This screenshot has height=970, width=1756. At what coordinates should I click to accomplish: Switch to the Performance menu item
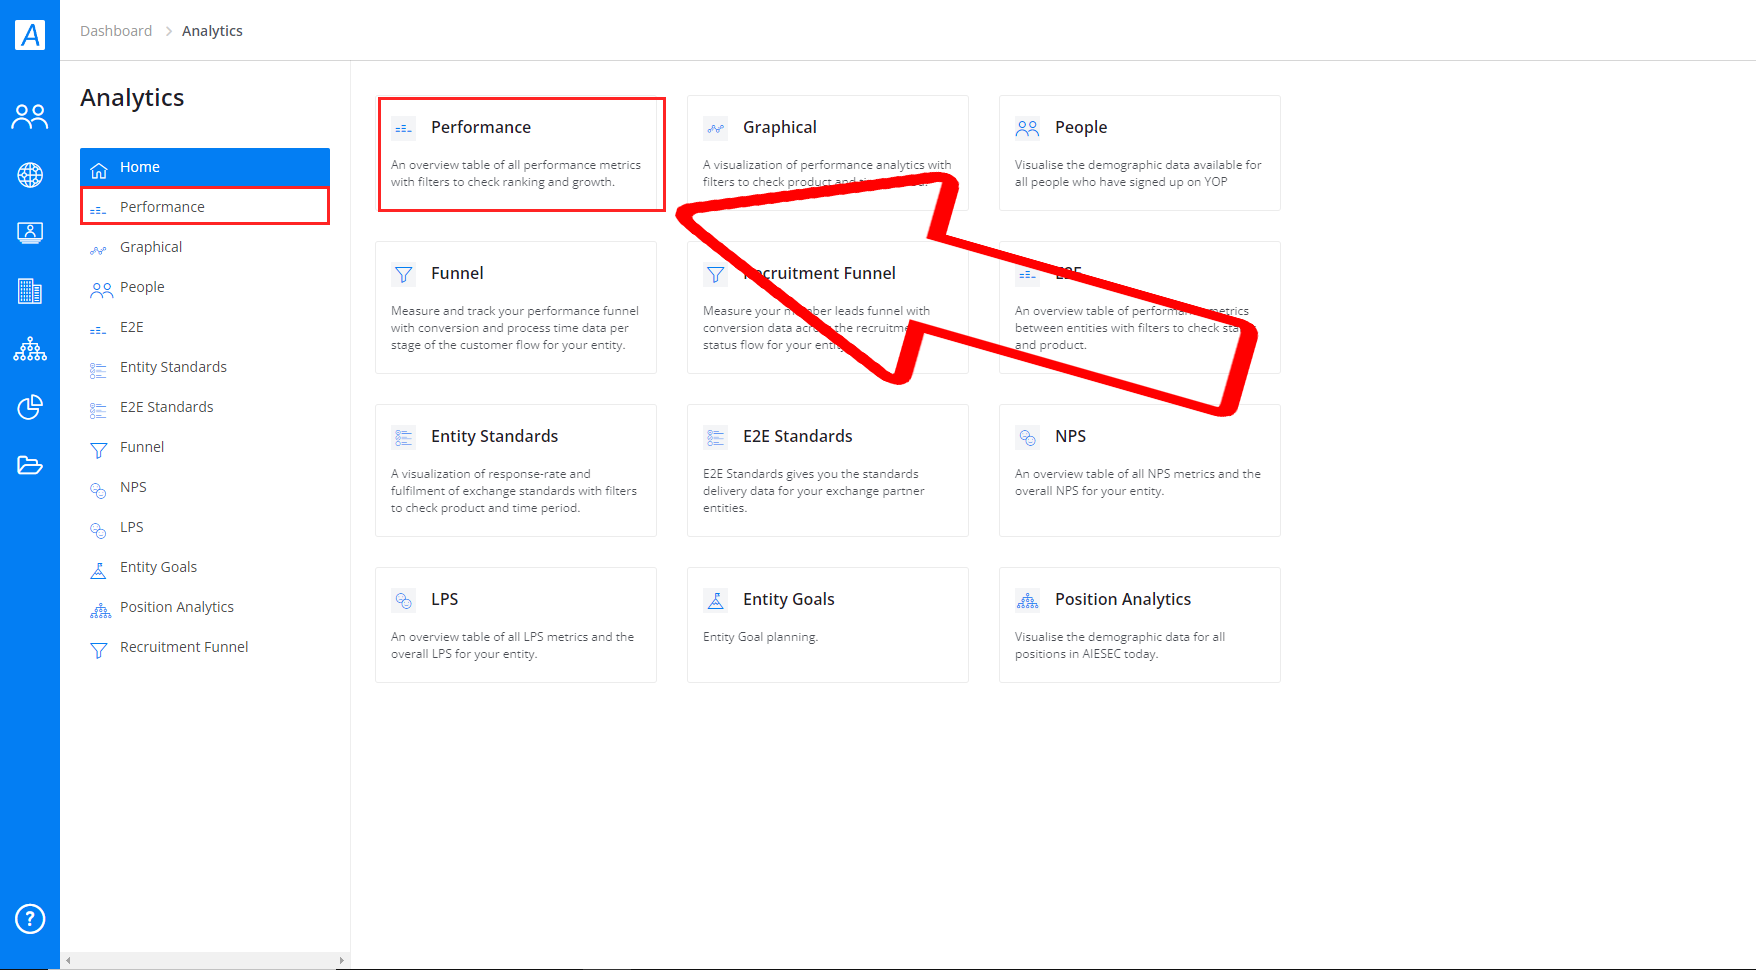tap(160, 206)
